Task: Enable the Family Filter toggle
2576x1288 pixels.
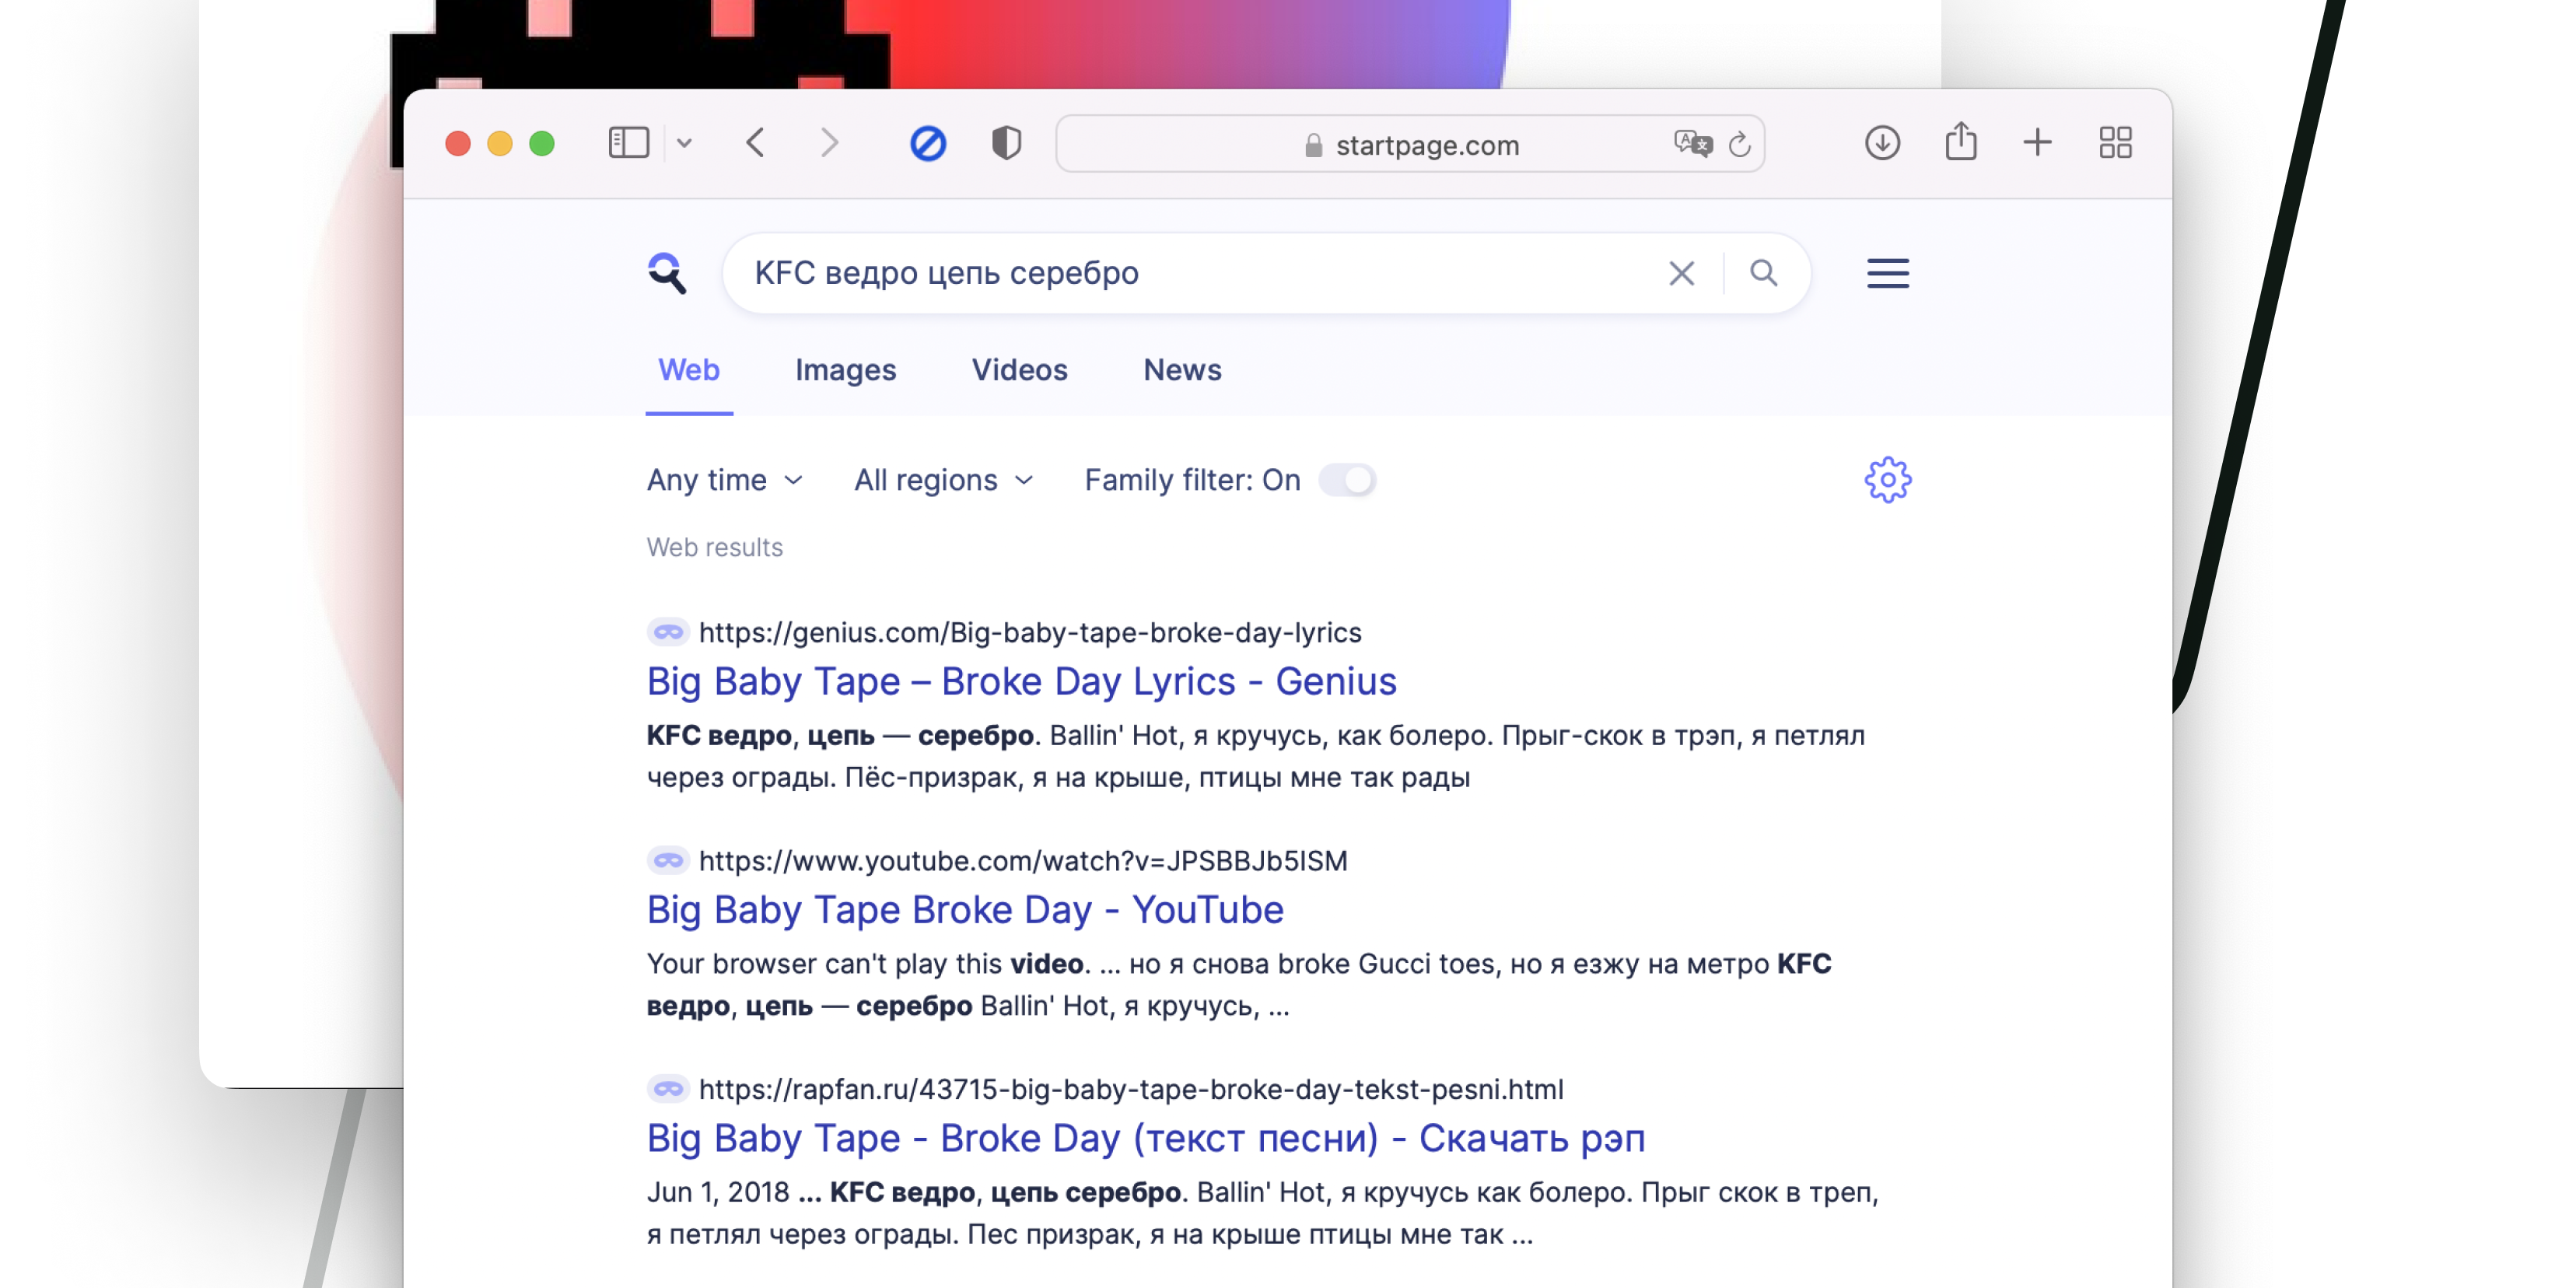Action: pyautogui.click(x=1350, y=480)
